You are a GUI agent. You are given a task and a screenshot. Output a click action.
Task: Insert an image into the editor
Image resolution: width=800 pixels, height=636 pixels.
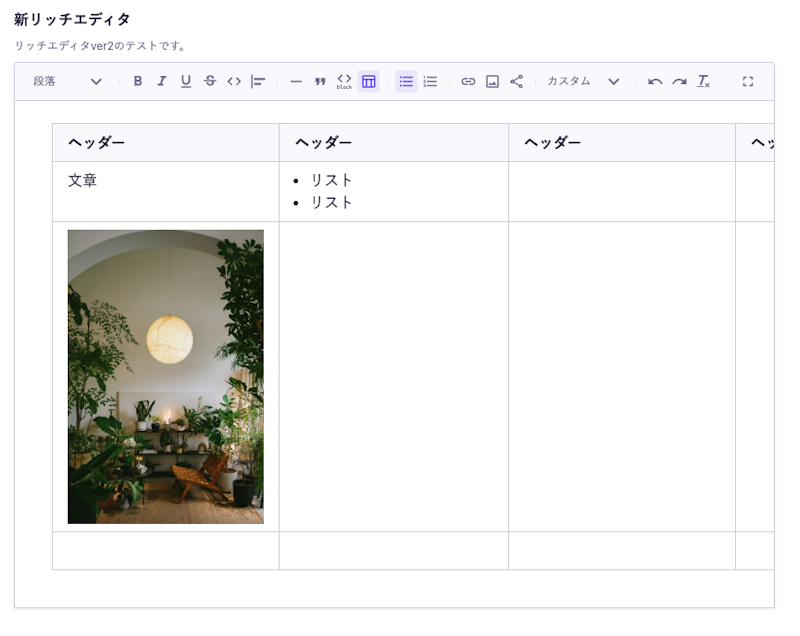(491, 82)
